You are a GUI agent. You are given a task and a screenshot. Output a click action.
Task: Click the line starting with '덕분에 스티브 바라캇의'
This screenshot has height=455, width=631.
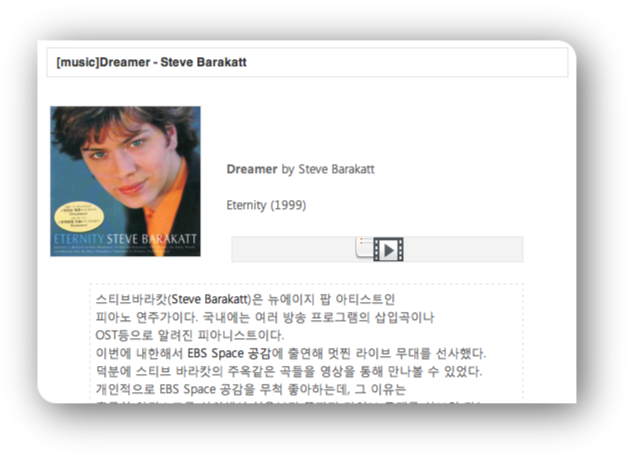pyautogui.click(x=289, y=371)
